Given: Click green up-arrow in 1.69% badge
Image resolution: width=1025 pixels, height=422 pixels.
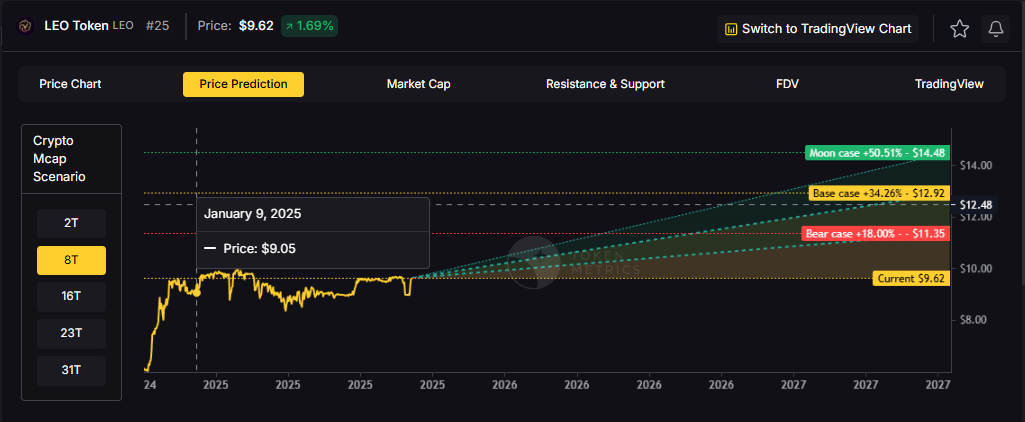Looking at the screenshot, I should [289, 26].
